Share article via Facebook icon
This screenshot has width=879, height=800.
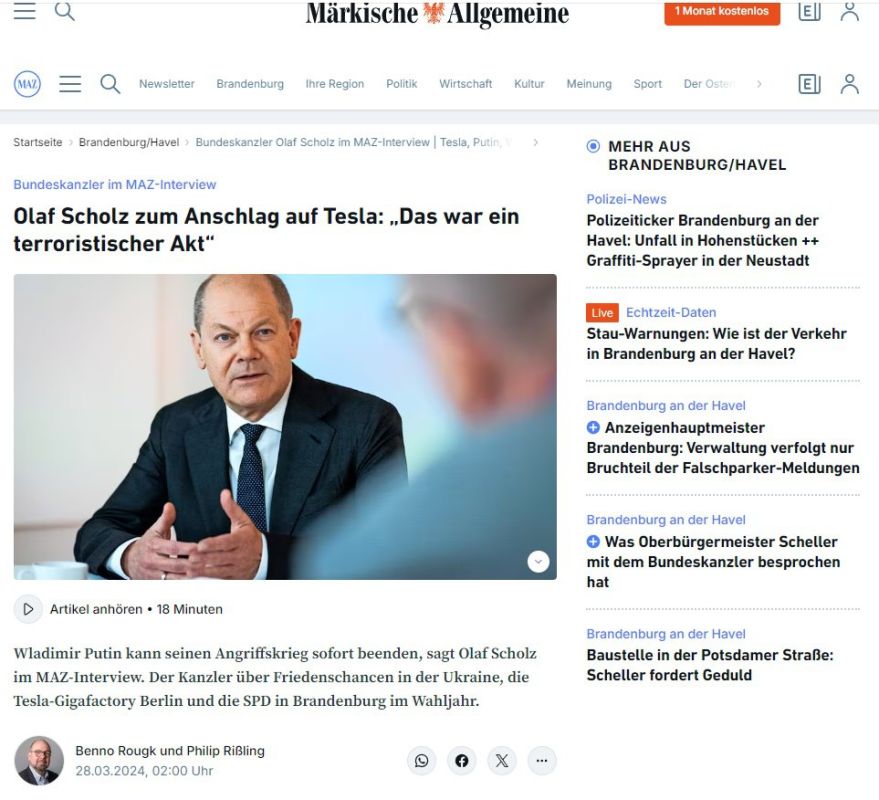tap(462, 761)
